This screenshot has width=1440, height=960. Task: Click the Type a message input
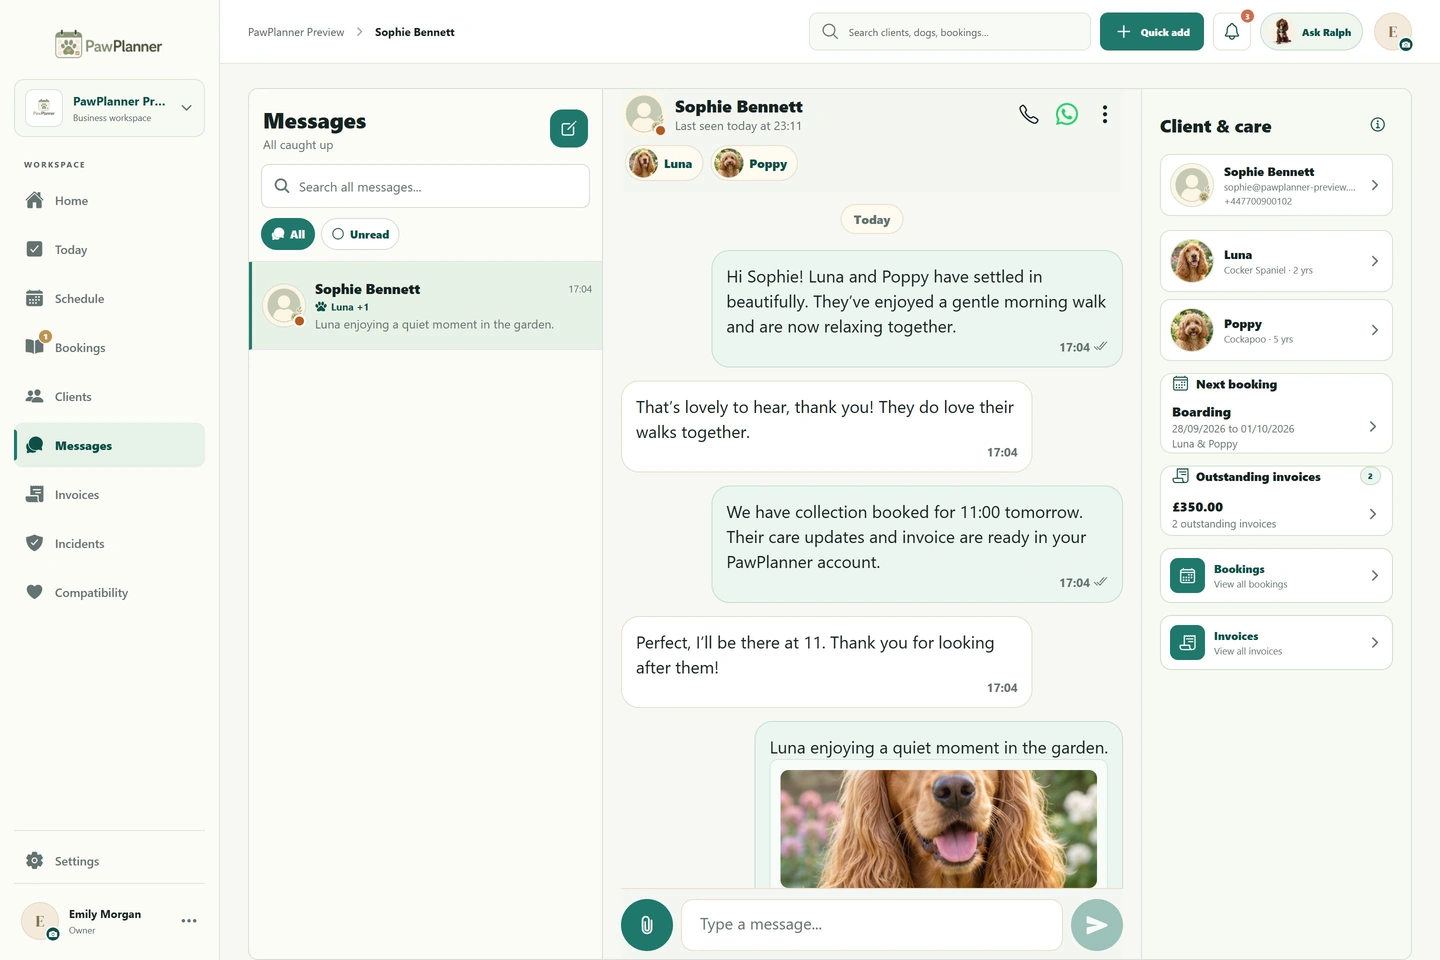[x=872, y=925]
